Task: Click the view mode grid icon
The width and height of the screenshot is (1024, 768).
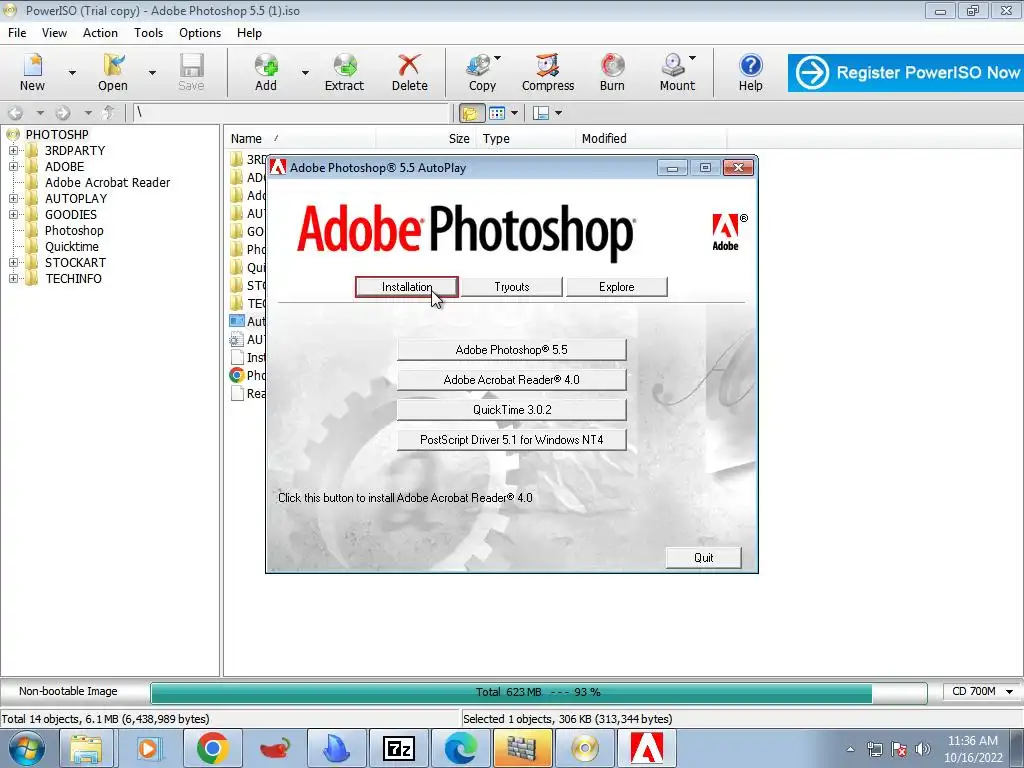Action: pos(497,113)
